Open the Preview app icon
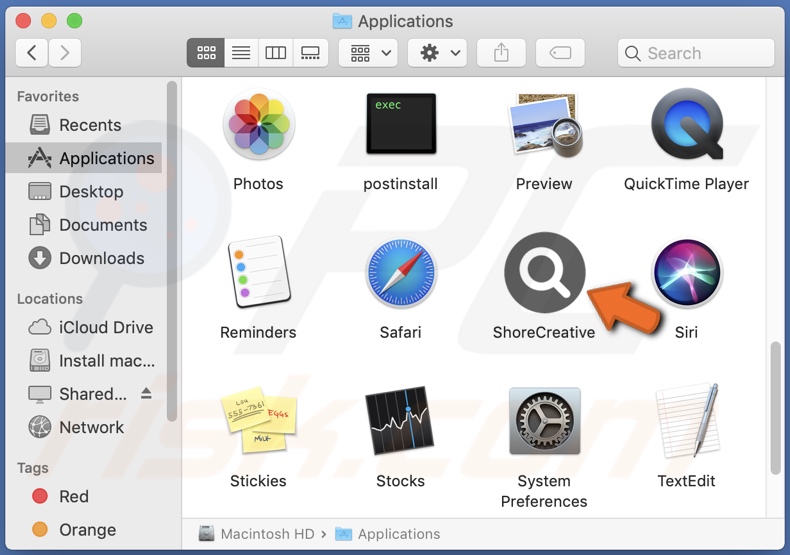 pyautogui.click(x=545, y=125)
